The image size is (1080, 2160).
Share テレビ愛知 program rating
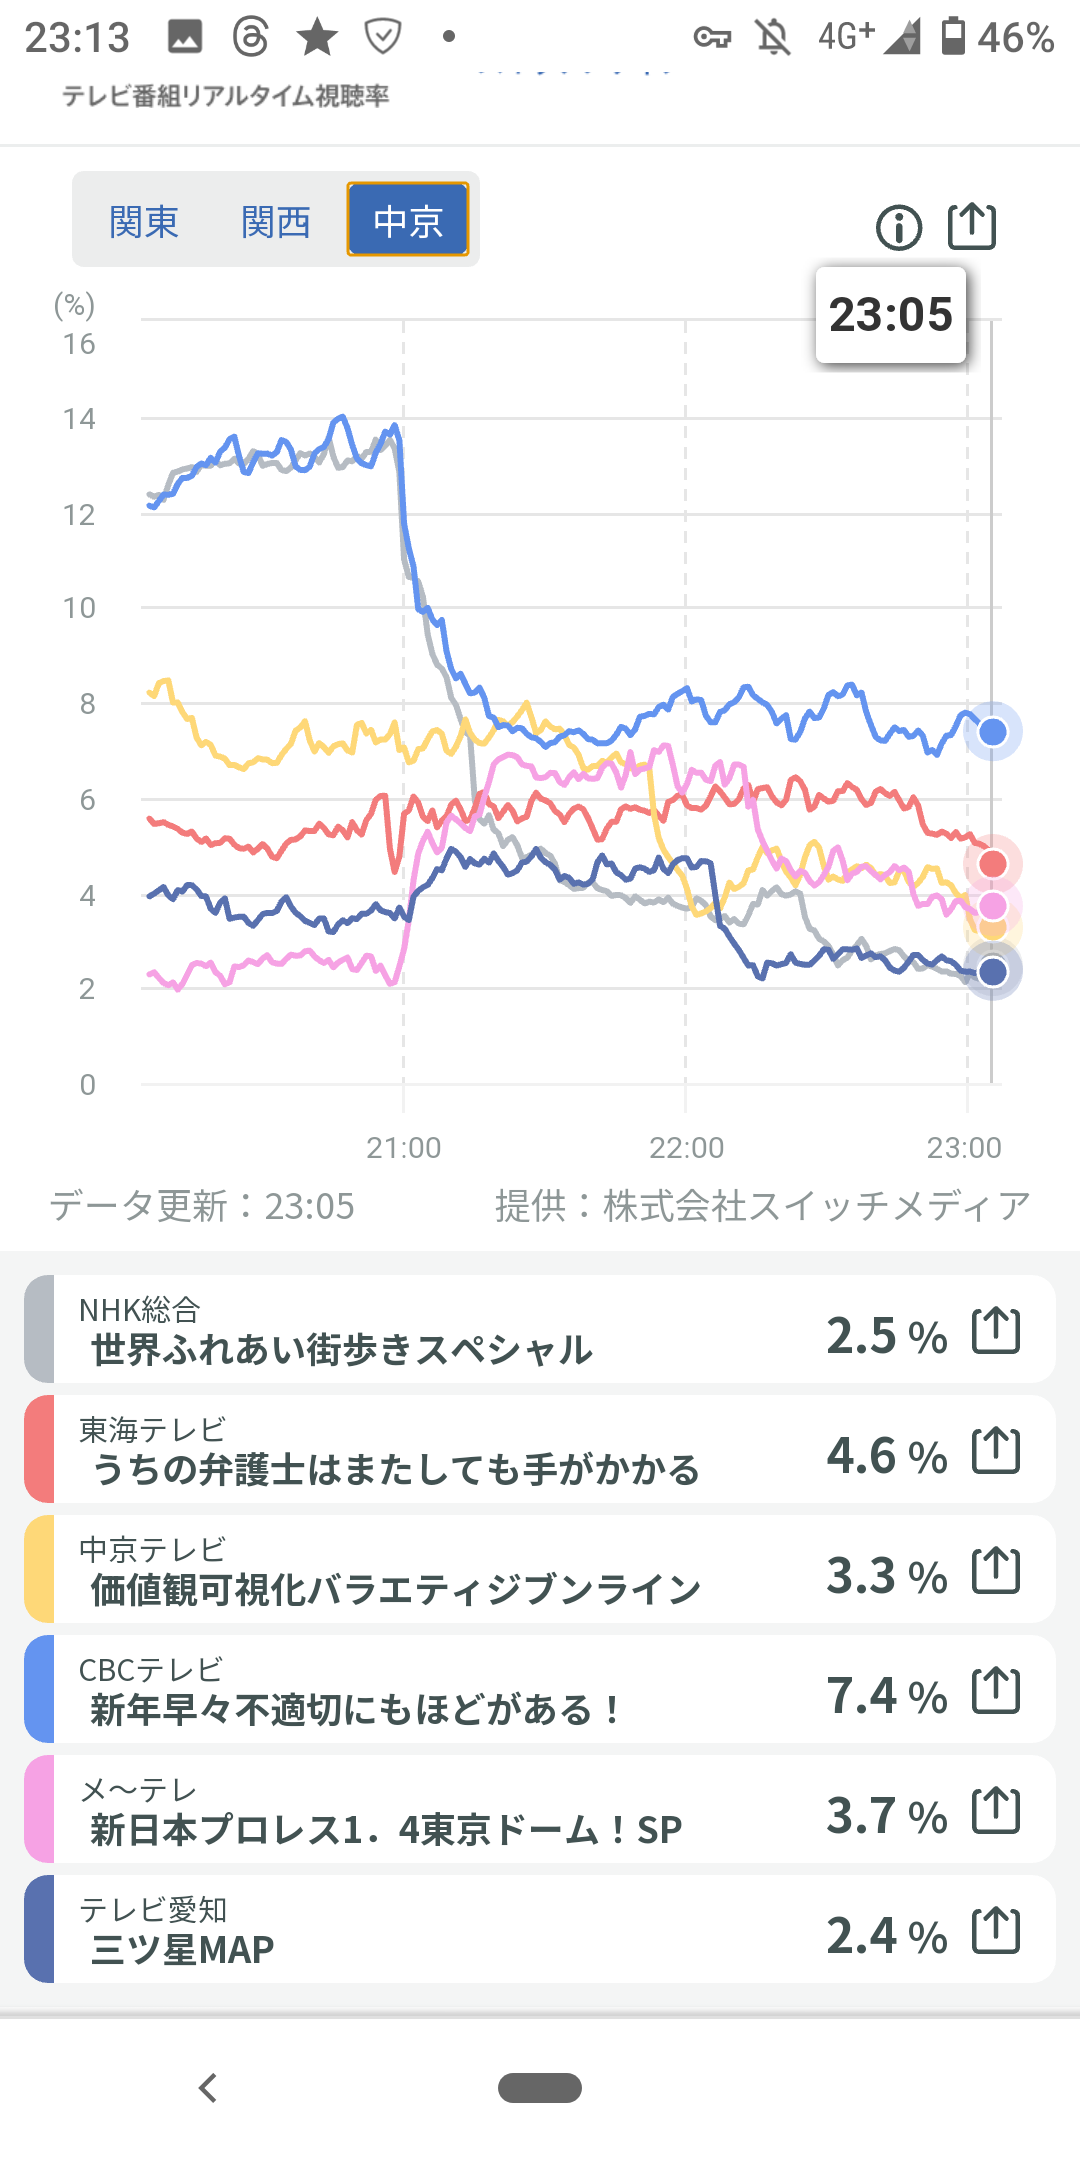pos(996,1931)
